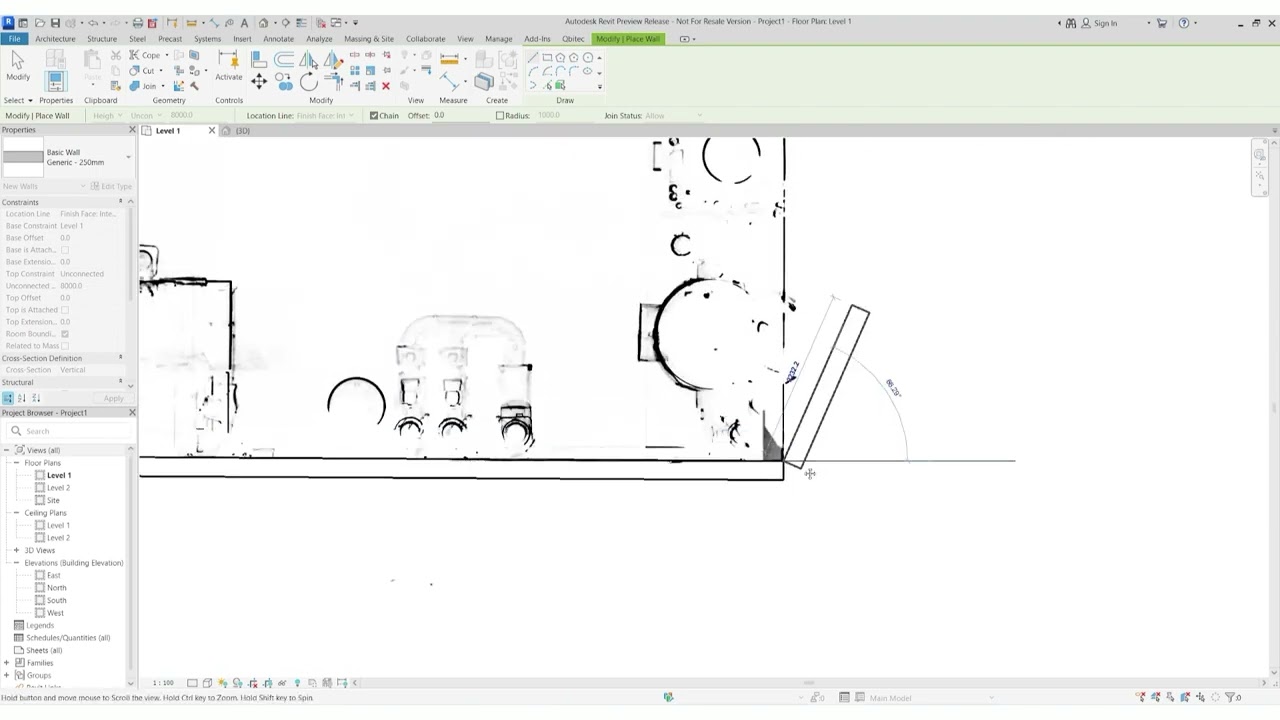Image resolution: width=1280 pixels, height=720 pixels.
Task: Click the Text tool in quick access toolbar
Action: [244, 23]
